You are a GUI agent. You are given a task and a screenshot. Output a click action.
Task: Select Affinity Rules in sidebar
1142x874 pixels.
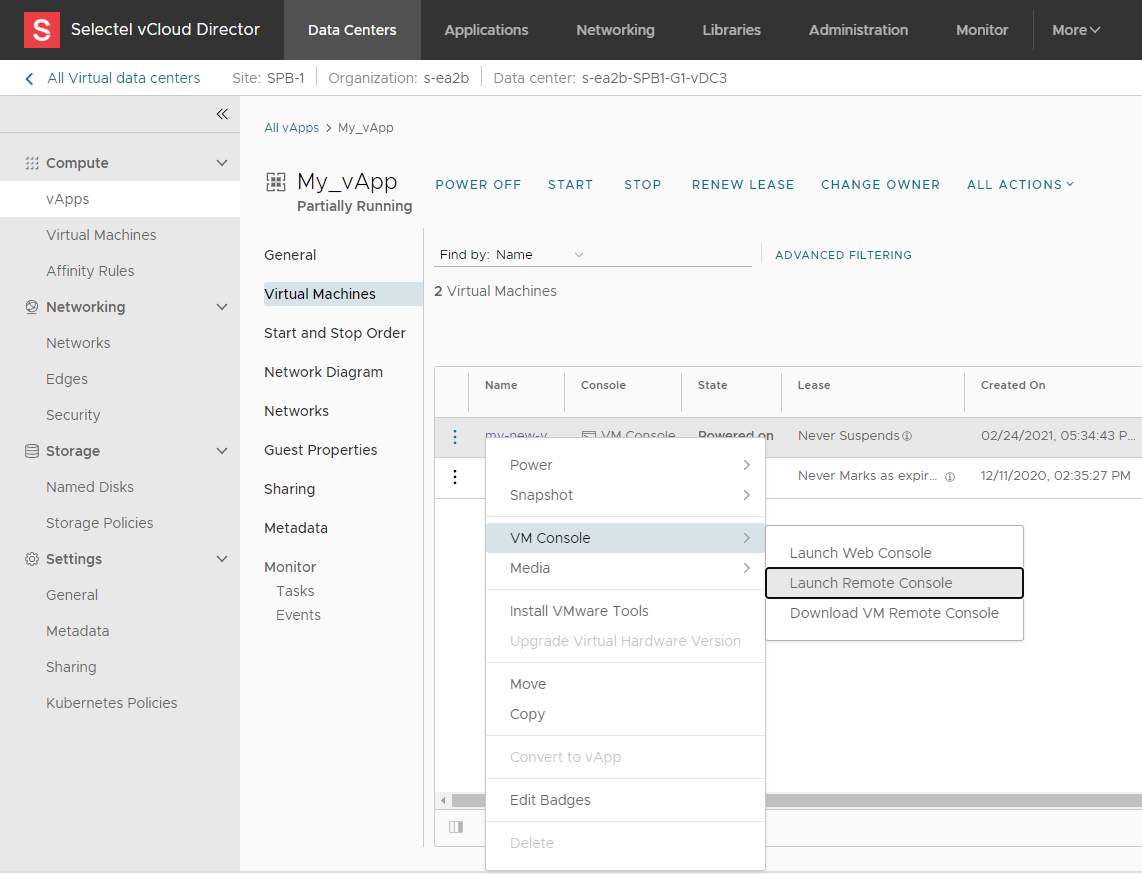point(90,271)
